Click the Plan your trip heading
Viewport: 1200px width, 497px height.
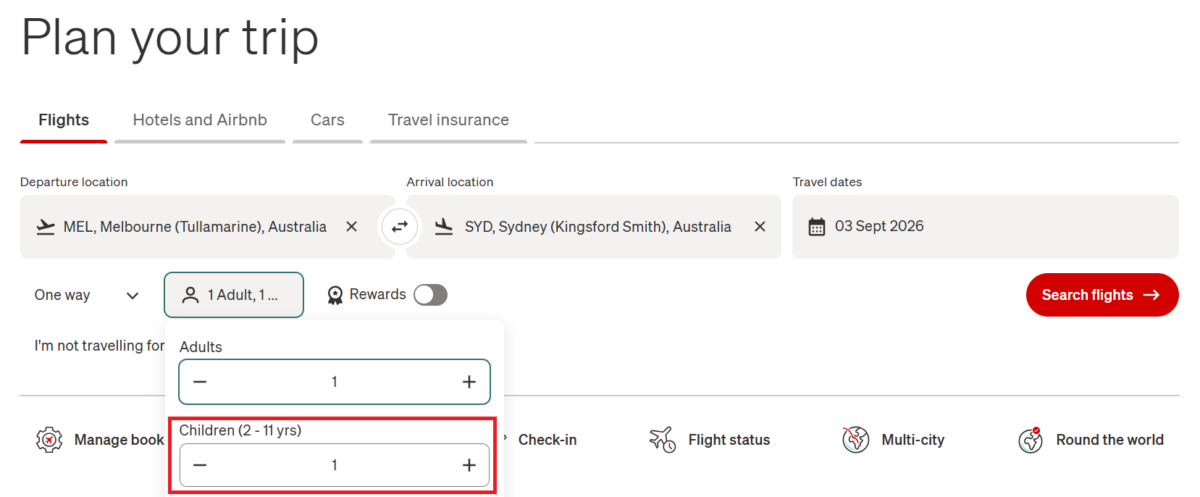pos(170,40)
